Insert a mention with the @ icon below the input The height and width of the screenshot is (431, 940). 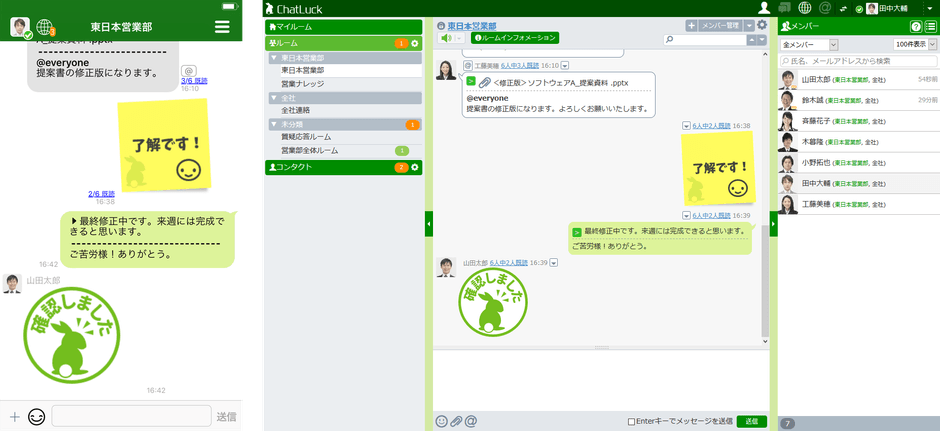click(471, 421)
